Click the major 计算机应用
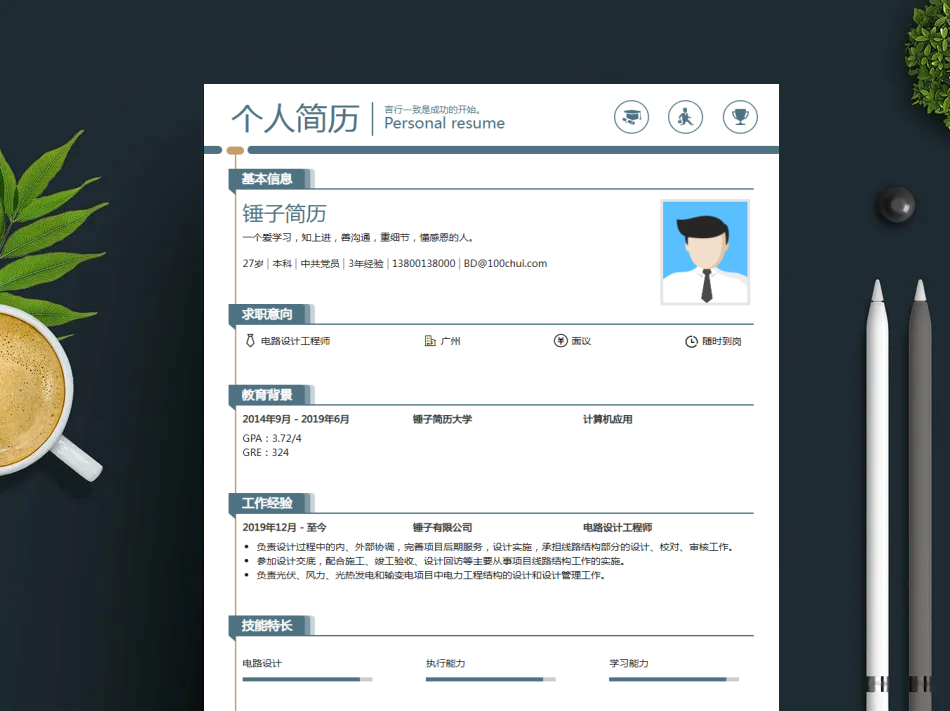 click(x=608, y=419)
